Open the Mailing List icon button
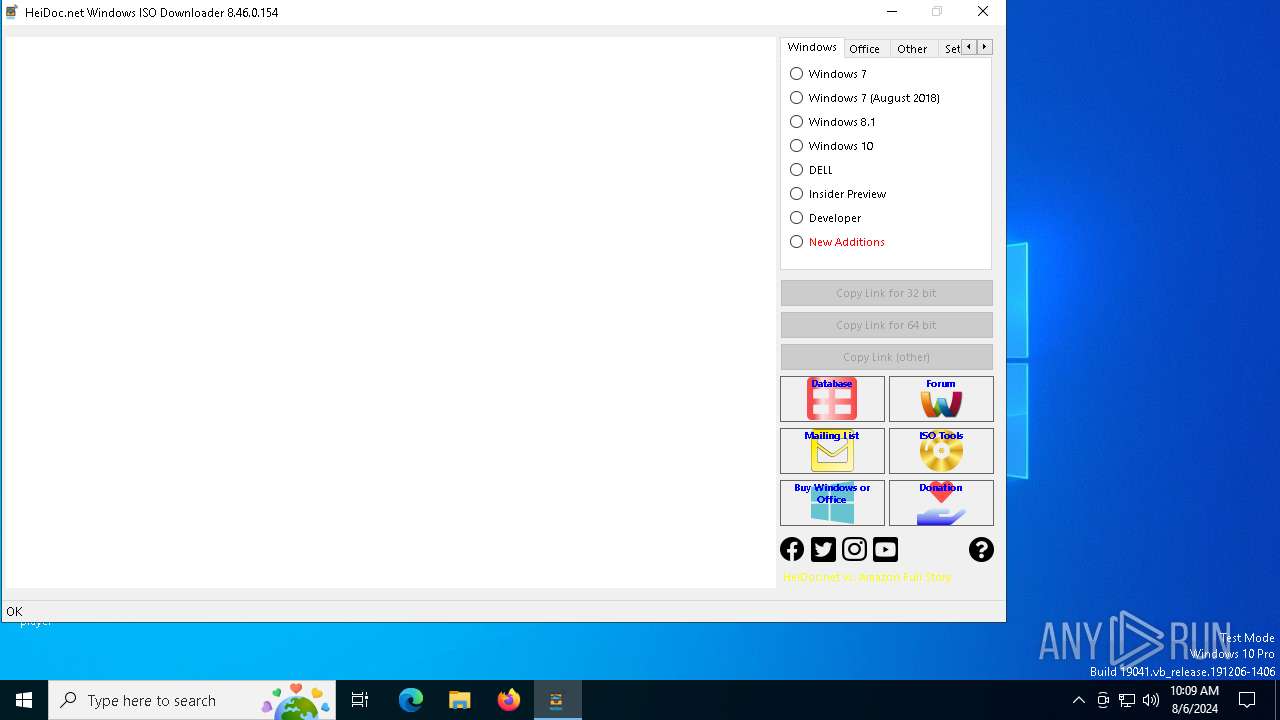This screenshot has width=1280, height=720. coord(832,451)
